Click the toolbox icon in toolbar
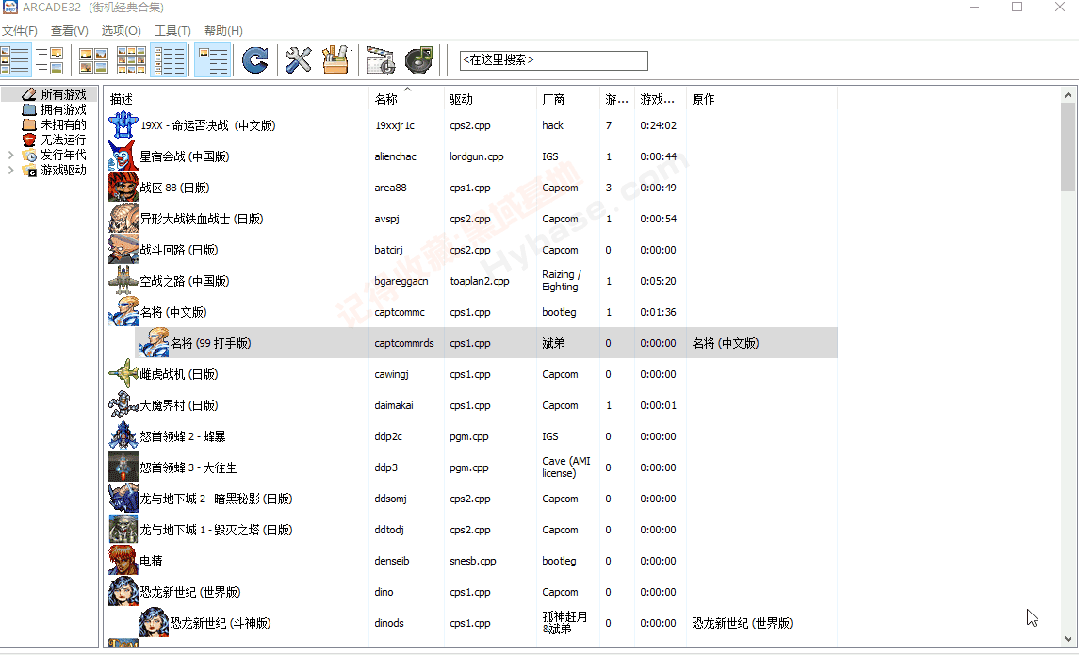The width and height of the screenshot is (1079, 655). pyautogui.click(x=336, y=60)
